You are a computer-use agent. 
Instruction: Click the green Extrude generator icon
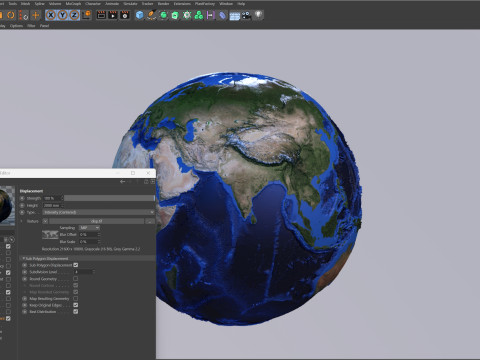(175, 15)
